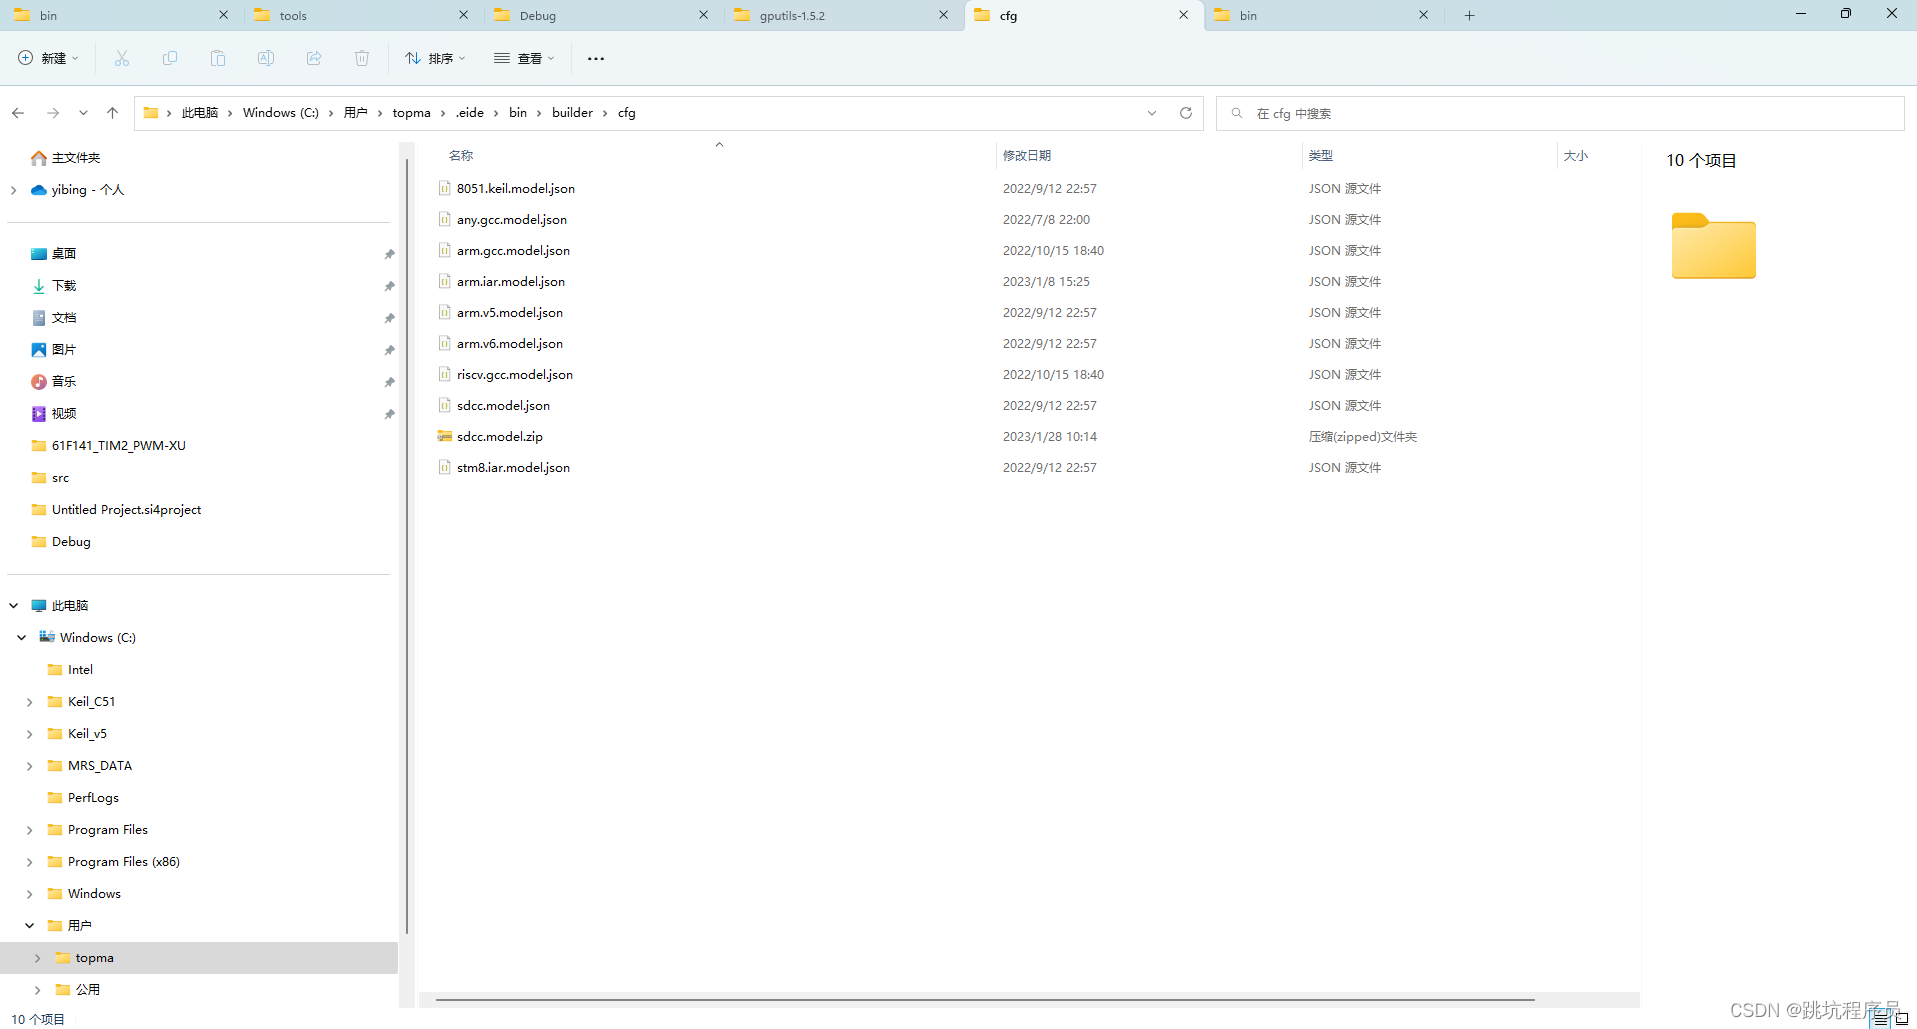Close the tools tab
This screenshot has height=1029, width=1917.
pyautogui.click(x=464, y=15)
